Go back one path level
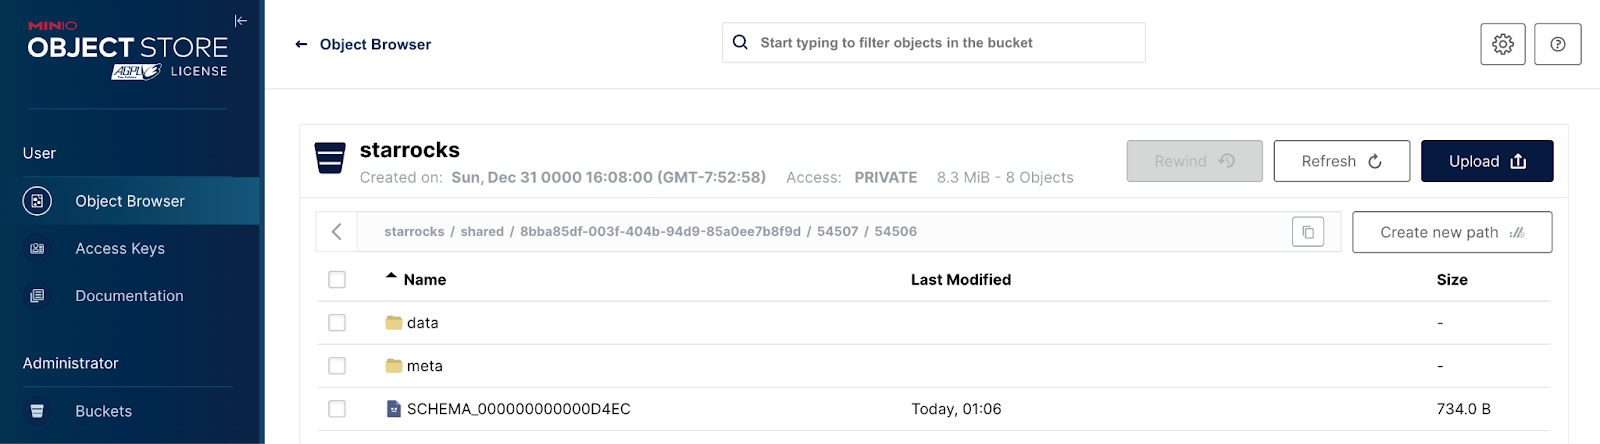1600x444 pixels. (337, 232)
